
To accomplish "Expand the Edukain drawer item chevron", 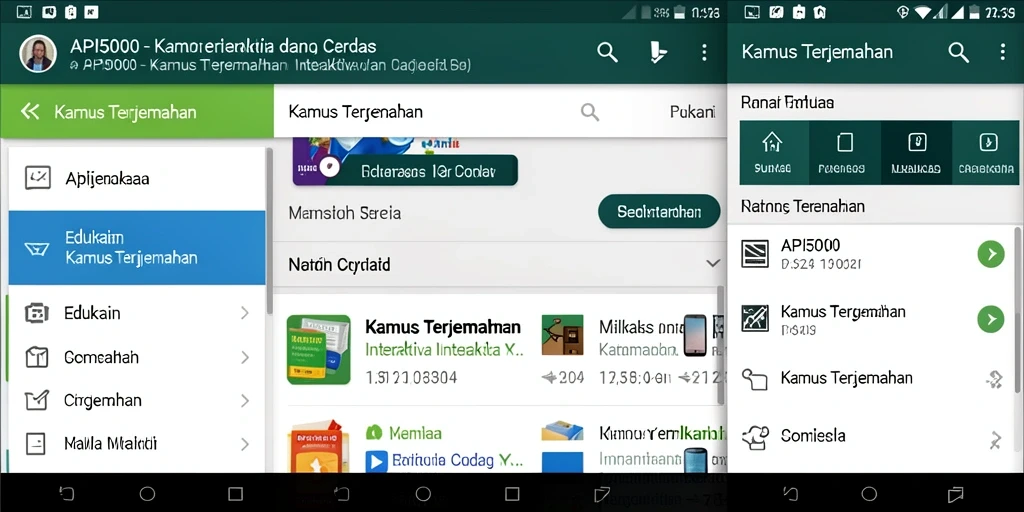I will 245,313.
